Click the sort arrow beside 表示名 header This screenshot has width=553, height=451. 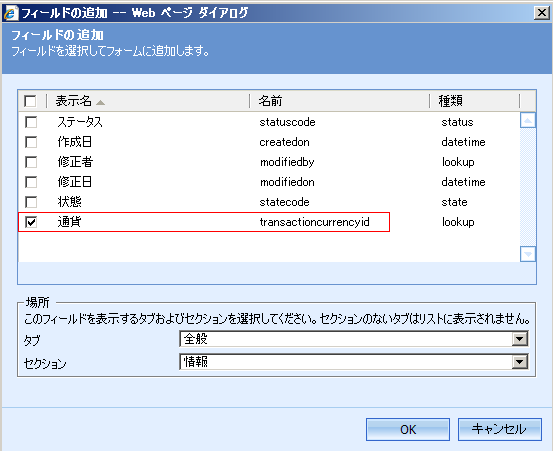click(101, 103)
